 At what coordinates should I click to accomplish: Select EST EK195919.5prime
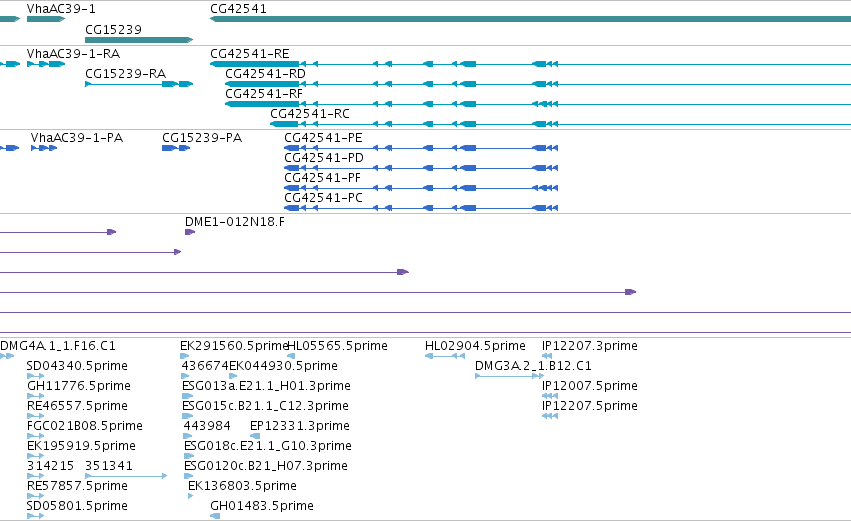point(81,447)
